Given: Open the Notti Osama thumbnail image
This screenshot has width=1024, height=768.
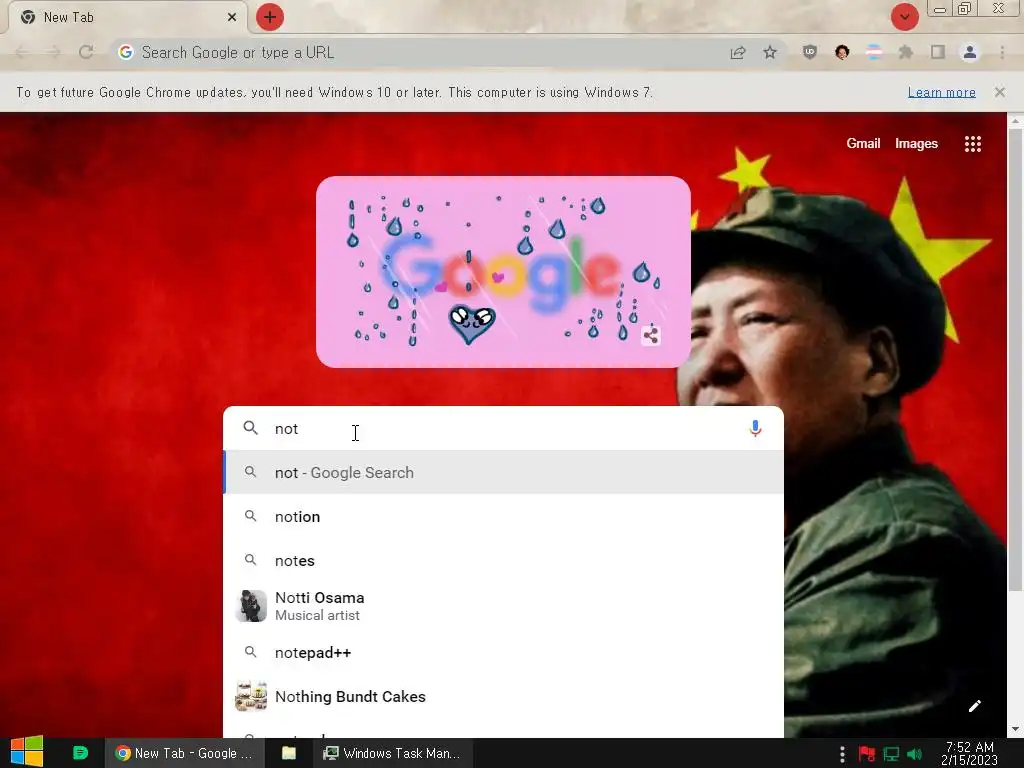Looking at the screenshot, I should click(251, 606).
